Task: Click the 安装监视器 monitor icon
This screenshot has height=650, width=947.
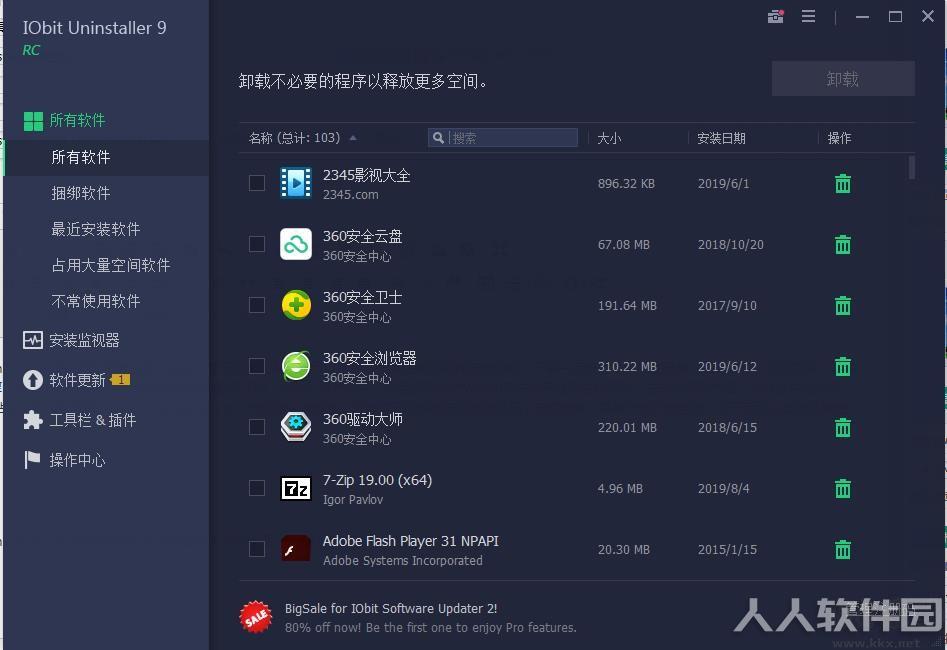Action: pyautogui.click(x=33, y=340)
